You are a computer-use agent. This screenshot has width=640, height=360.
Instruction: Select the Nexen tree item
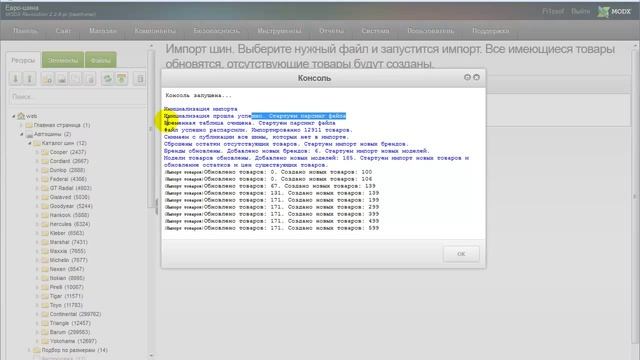[x=67, y=269]
